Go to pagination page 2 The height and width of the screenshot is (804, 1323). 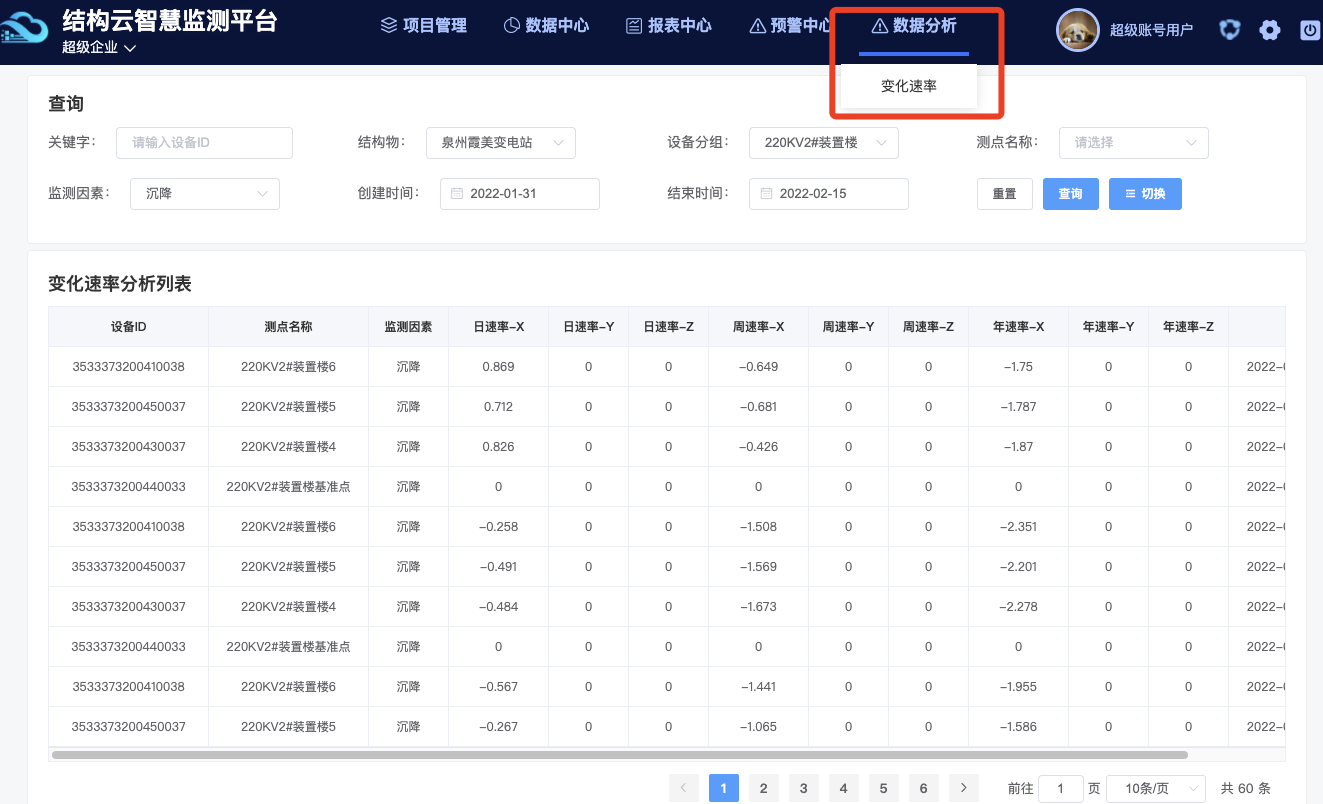[763, 788]
